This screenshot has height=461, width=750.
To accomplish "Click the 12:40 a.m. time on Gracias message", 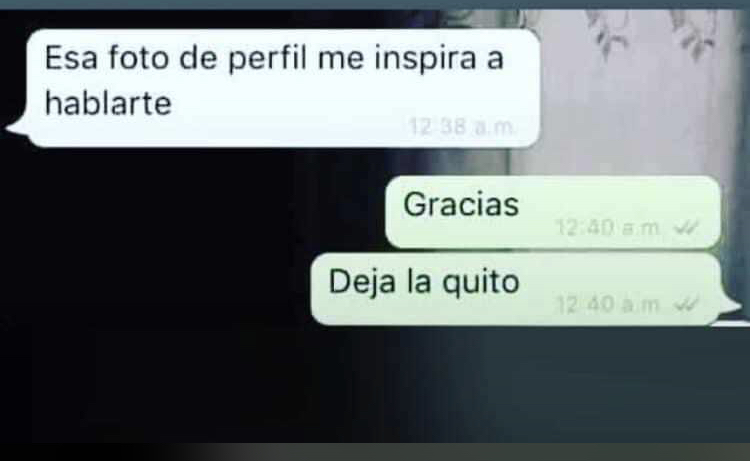I will point(608,228).
